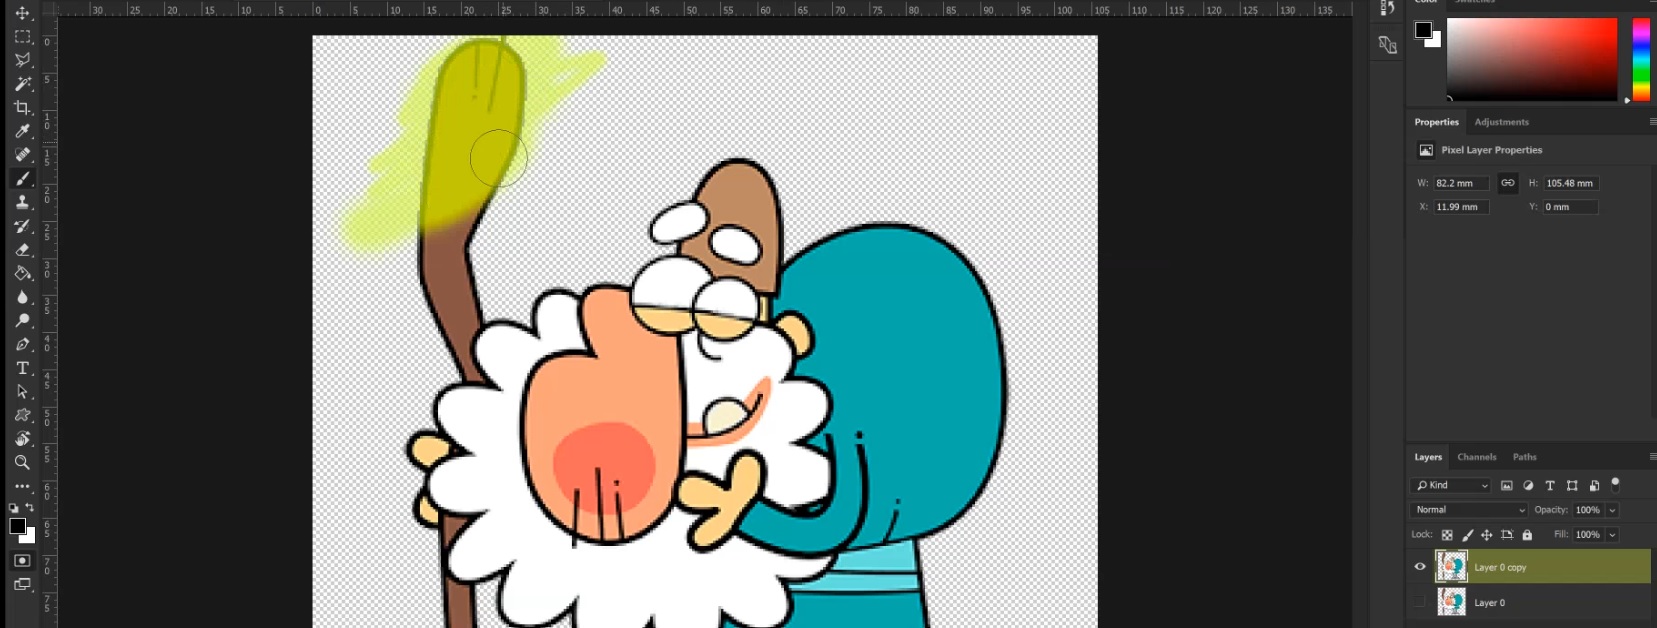Select the Eyedropper tool

pos(22,131)
